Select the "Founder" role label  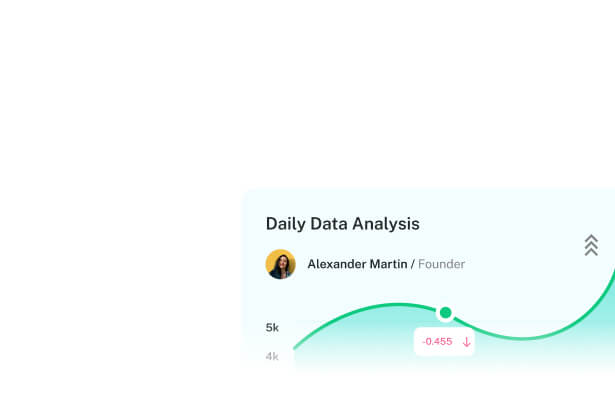(x=441, y=264)
